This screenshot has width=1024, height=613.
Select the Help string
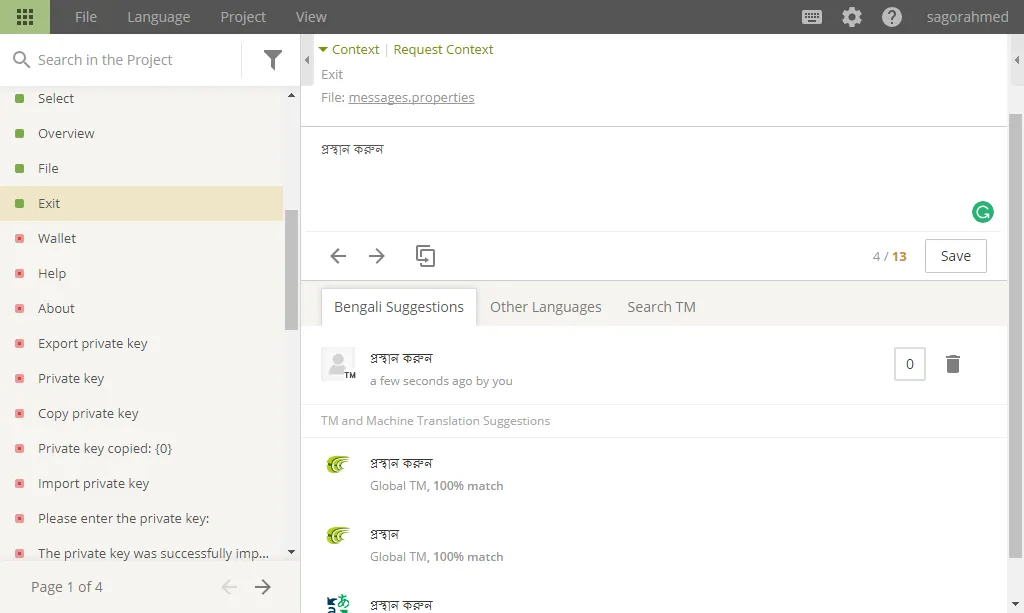point(141,274)
